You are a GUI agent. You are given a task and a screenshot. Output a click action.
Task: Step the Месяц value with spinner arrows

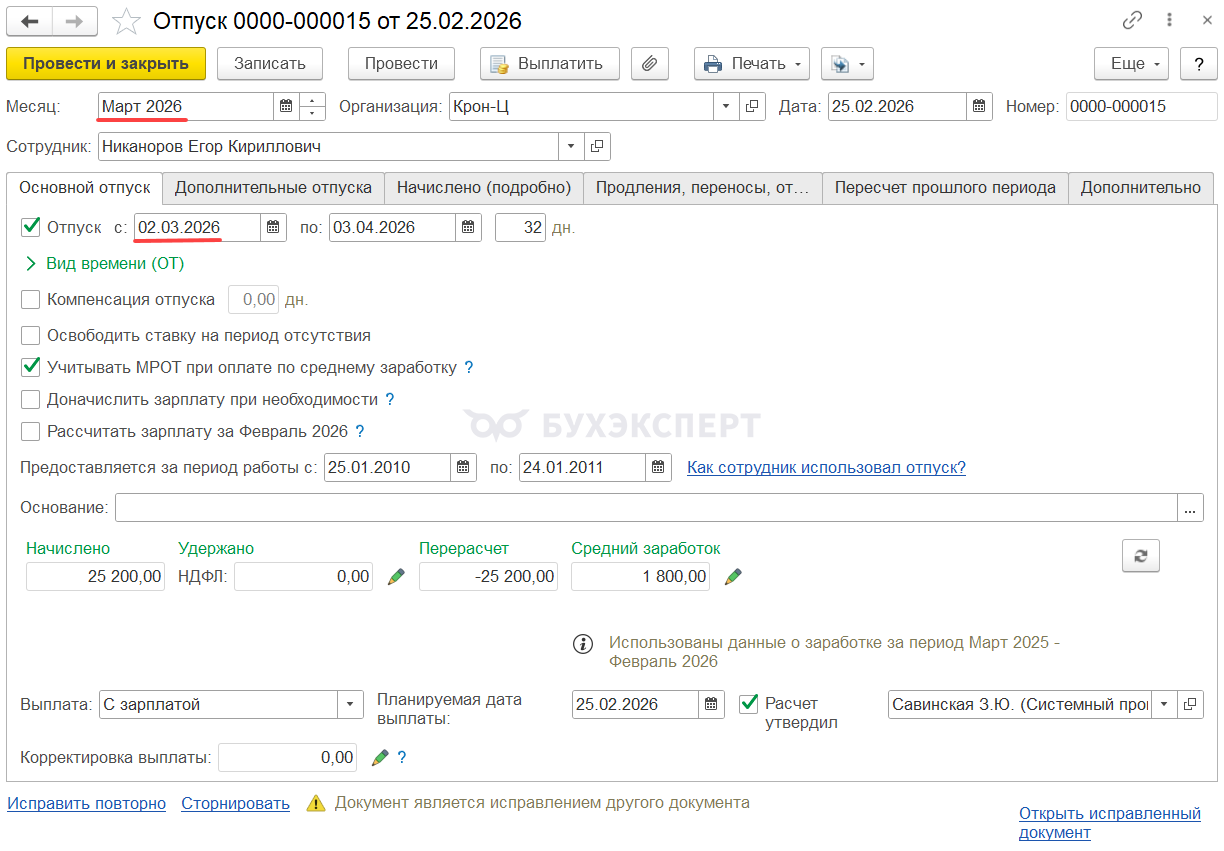pos(313,106)
